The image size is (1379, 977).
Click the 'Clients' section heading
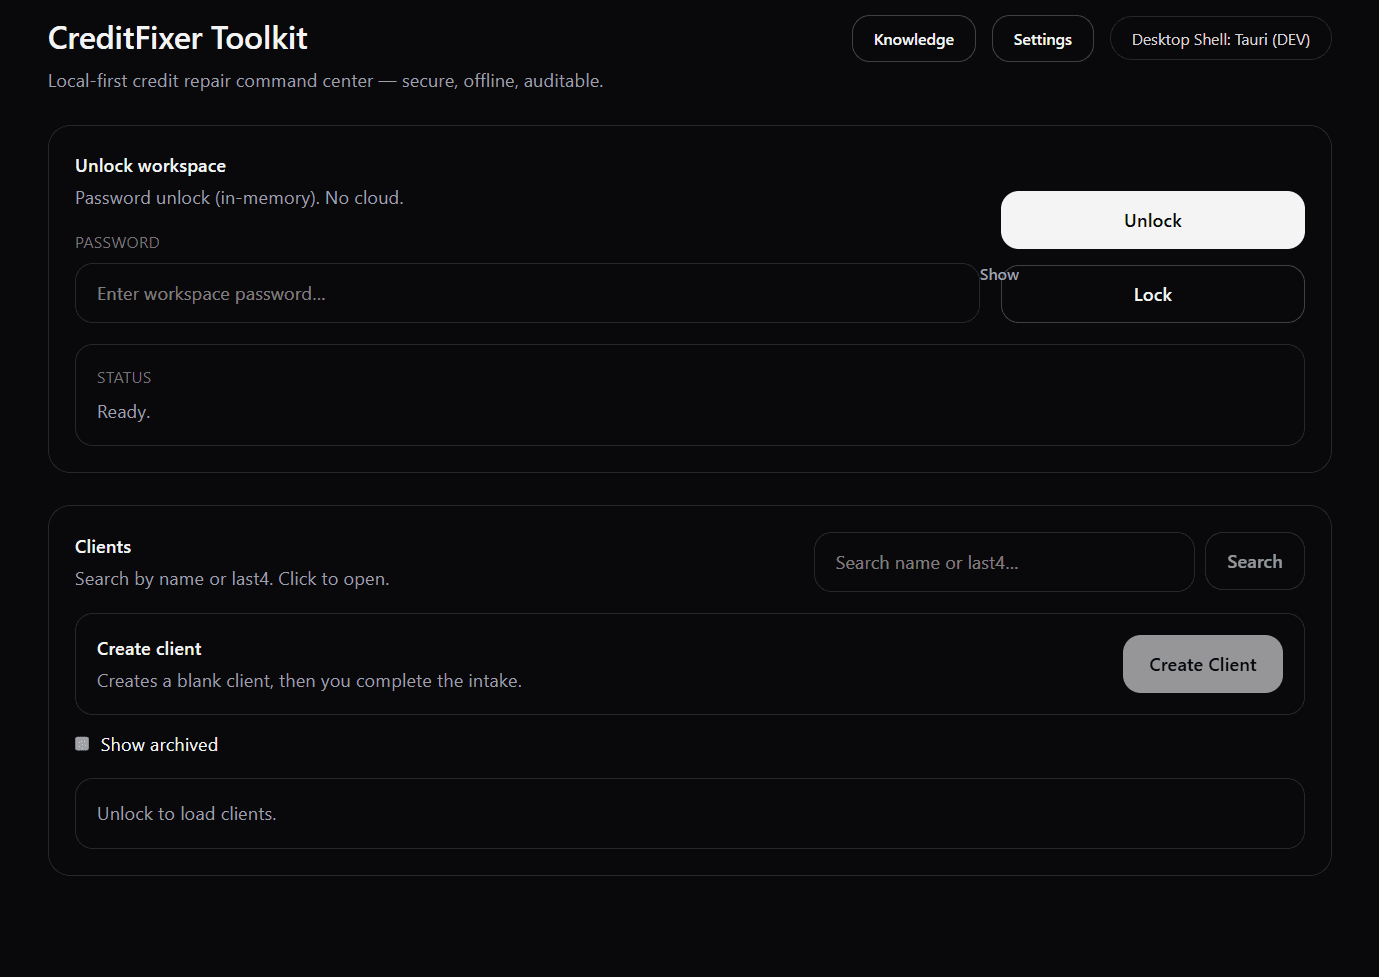coord(103,547)
